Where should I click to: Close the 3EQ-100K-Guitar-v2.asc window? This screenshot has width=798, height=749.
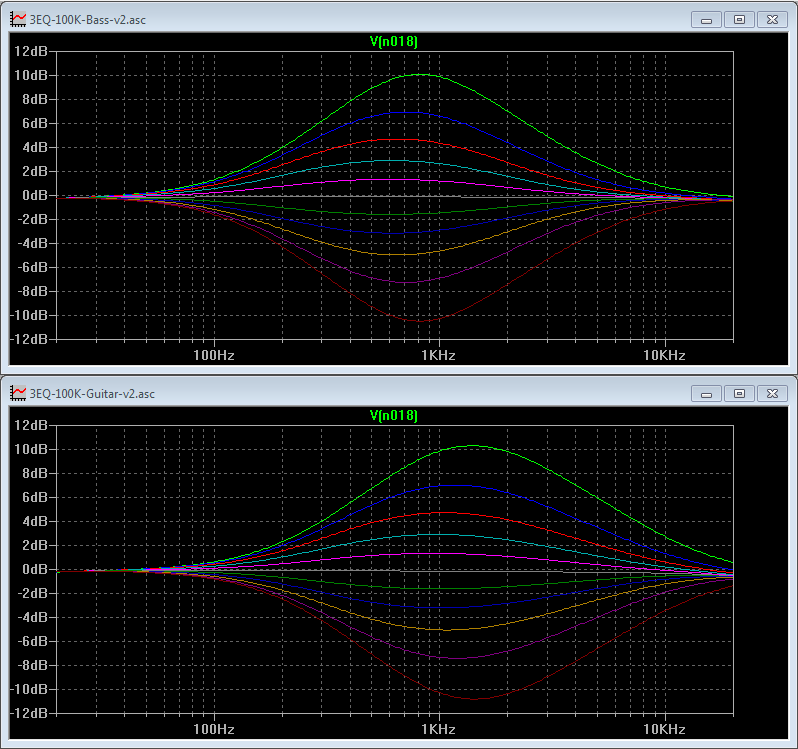pos(773,394)
